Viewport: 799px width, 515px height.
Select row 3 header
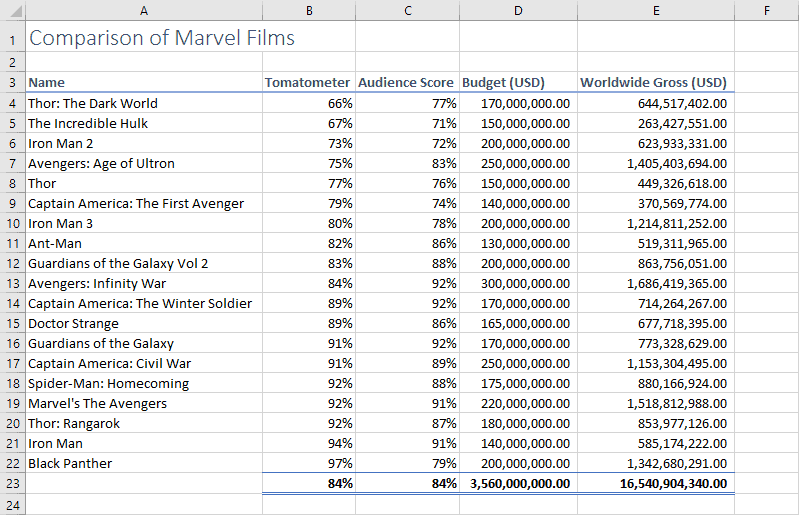point(13,83)
